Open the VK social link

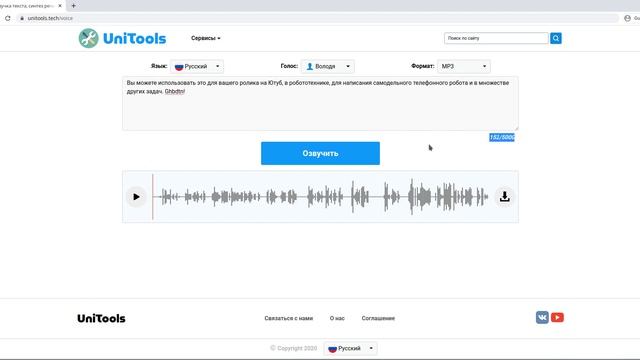542,317
